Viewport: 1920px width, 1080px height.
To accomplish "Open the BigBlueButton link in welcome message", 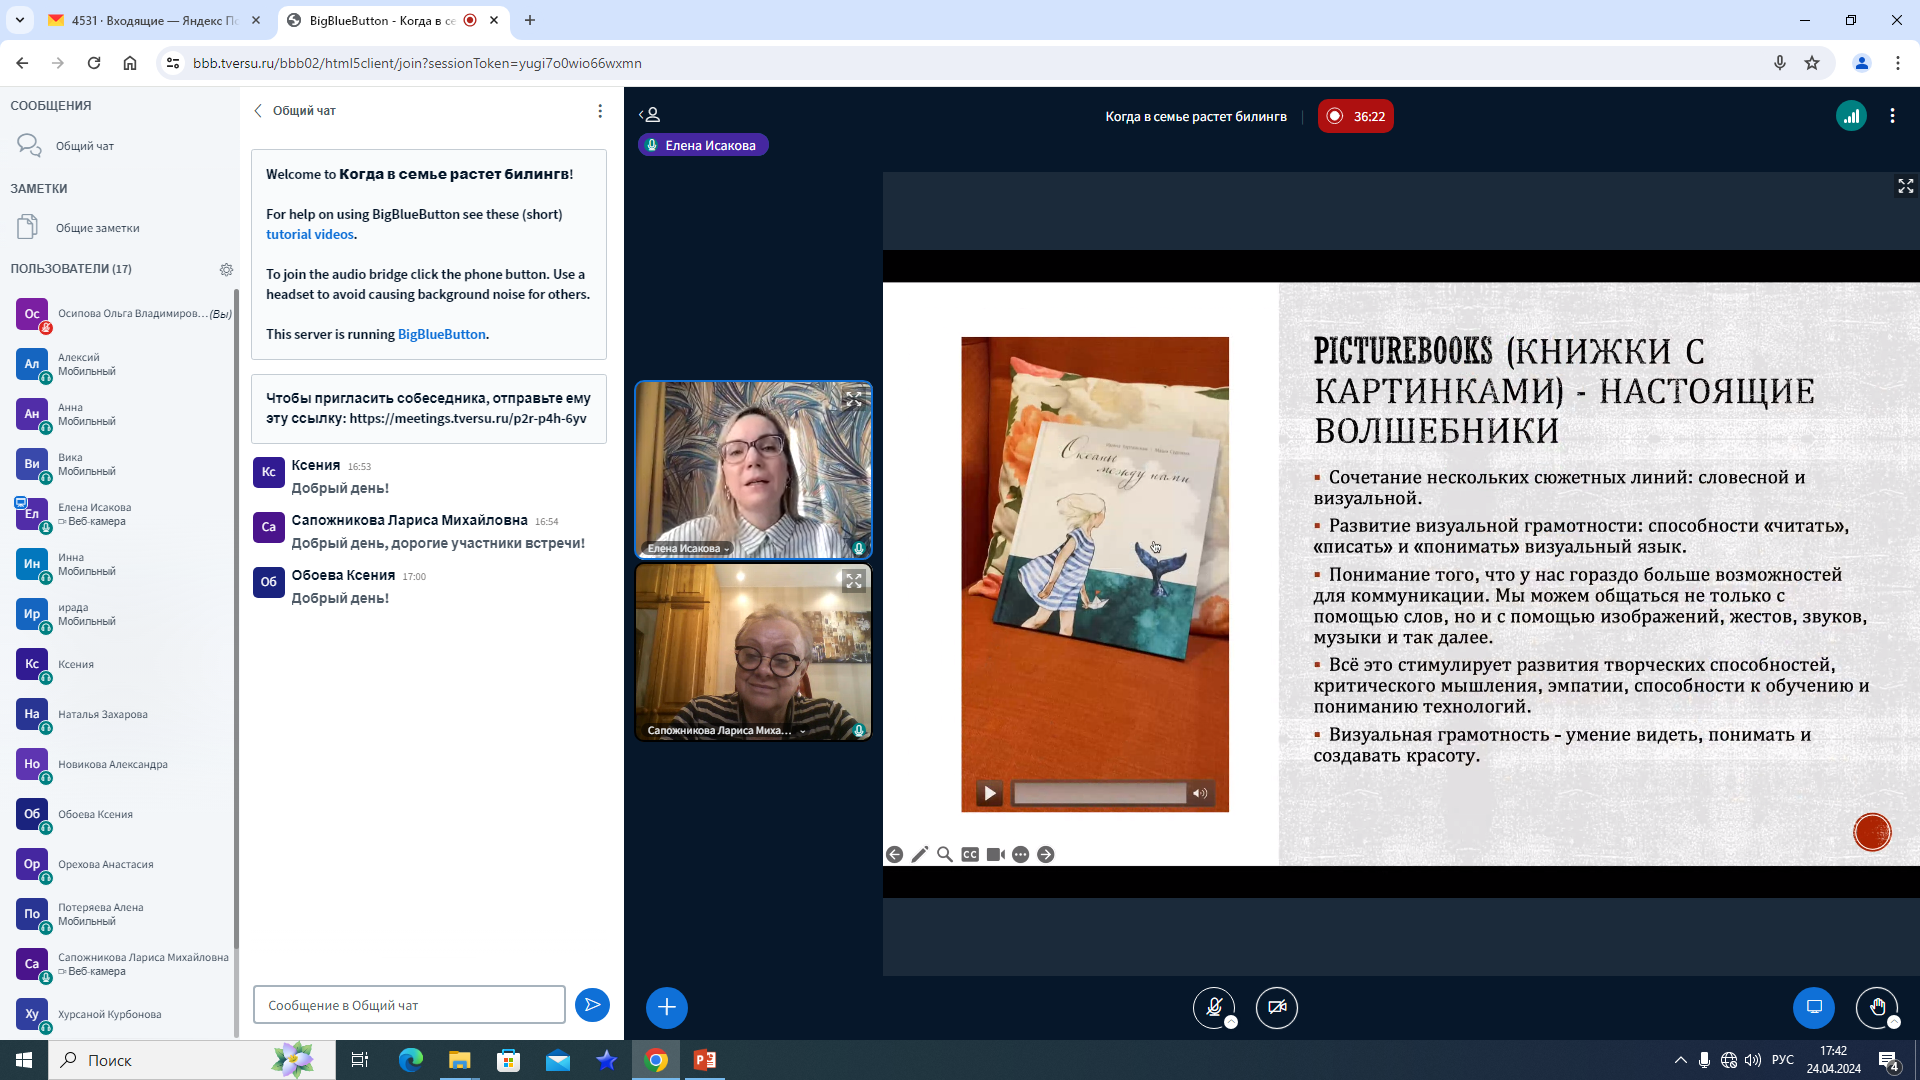I will pyautogui.click(x=441, y=334).
